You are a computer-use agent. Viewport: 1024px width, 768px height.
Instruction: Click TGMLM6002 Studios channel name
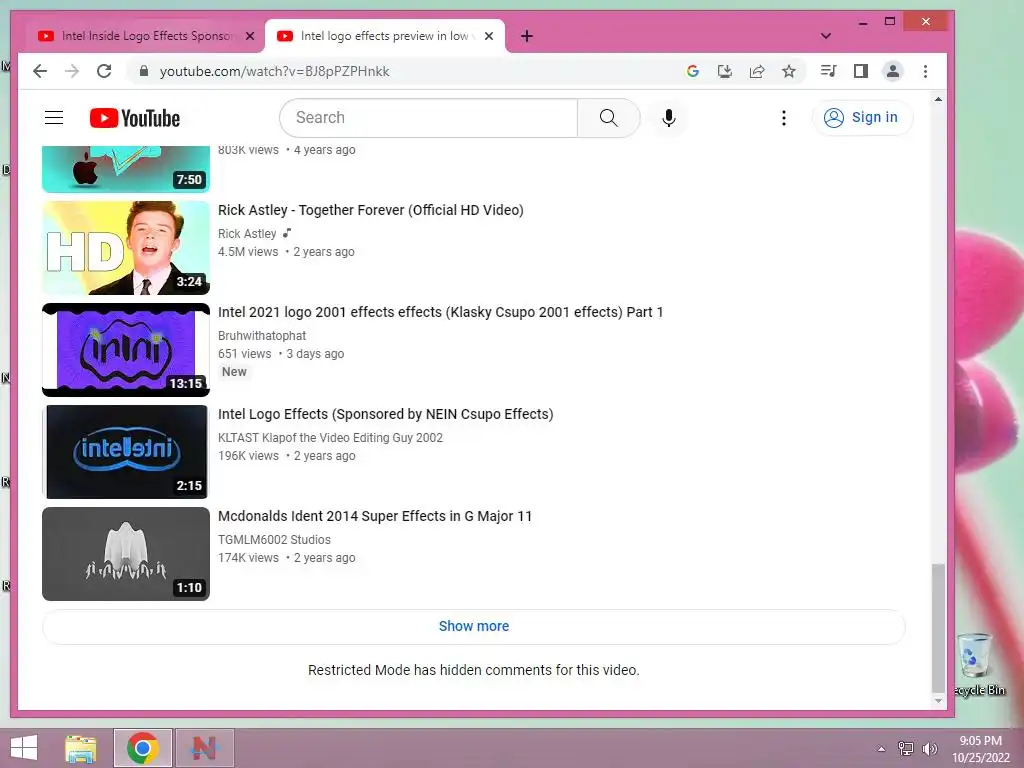(274, 539)
